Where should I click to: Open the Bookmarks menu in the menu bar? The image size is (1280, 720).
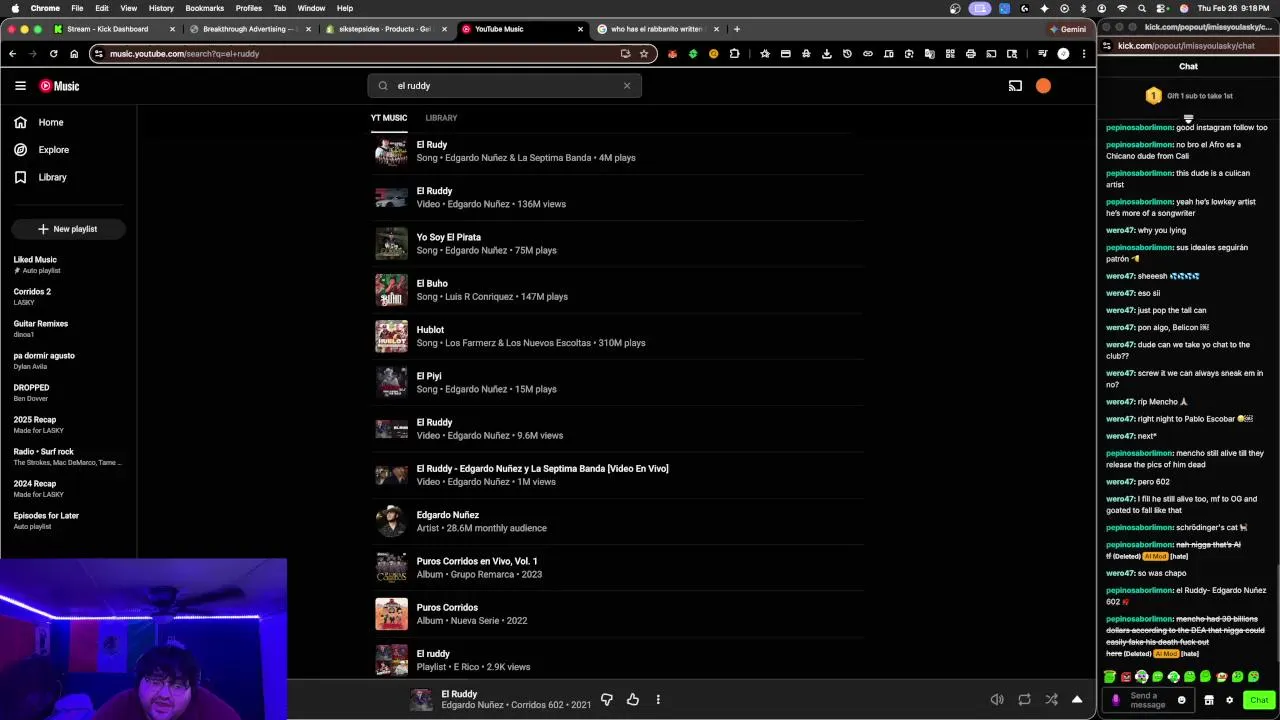204,8
